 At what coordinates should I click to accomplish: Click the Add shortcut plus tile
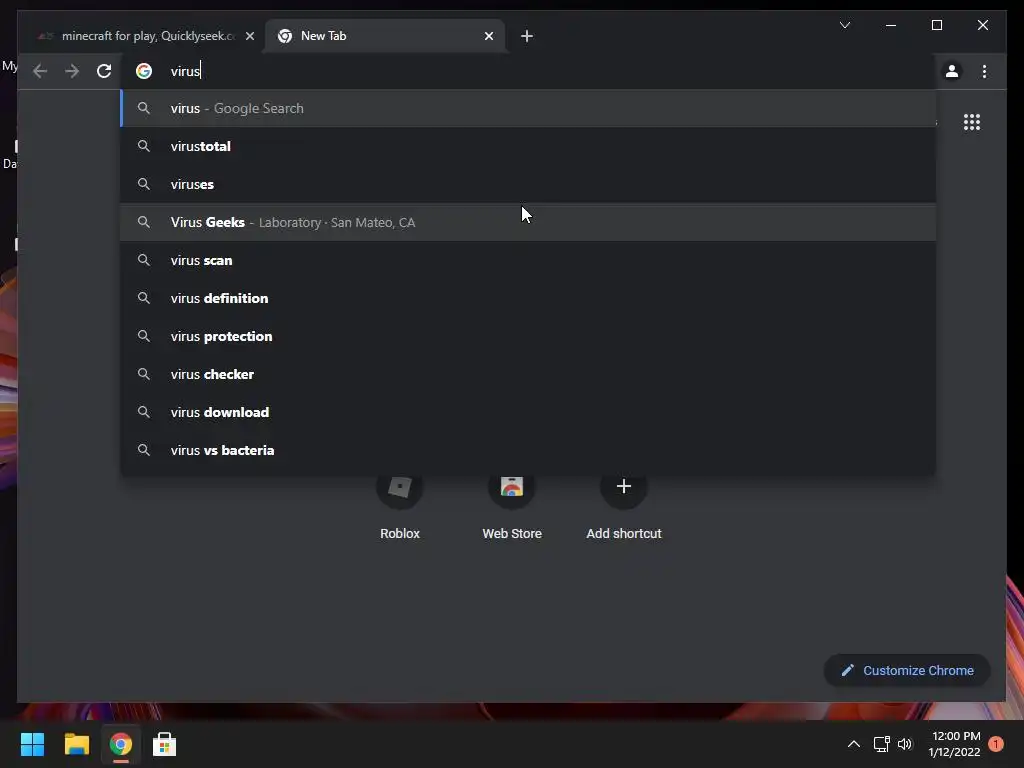click(x=624, y=509)
